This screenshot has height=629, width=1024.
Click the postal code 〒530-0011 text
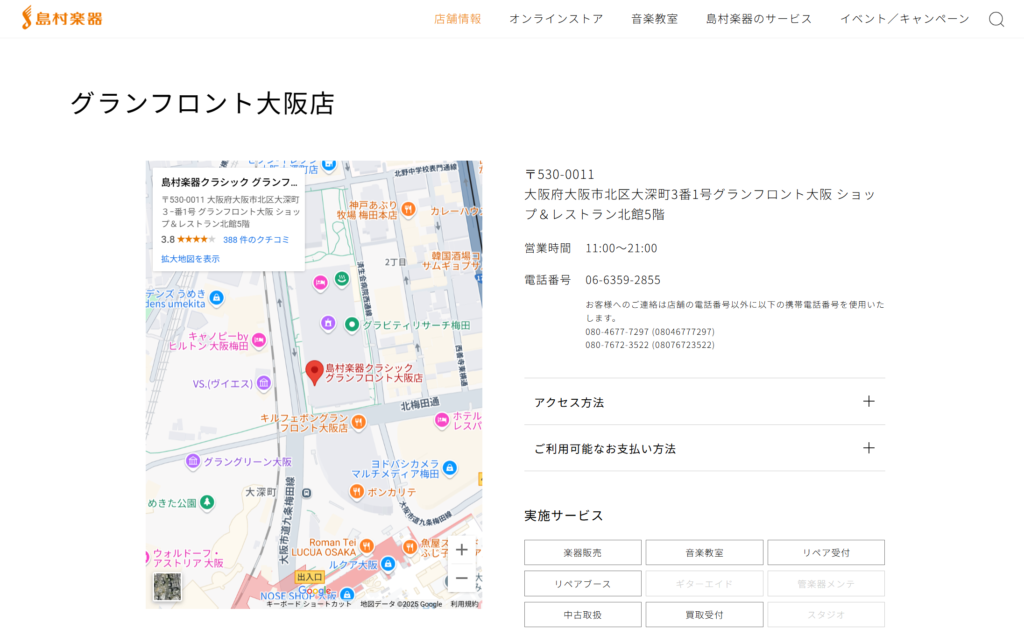point(560,174)
